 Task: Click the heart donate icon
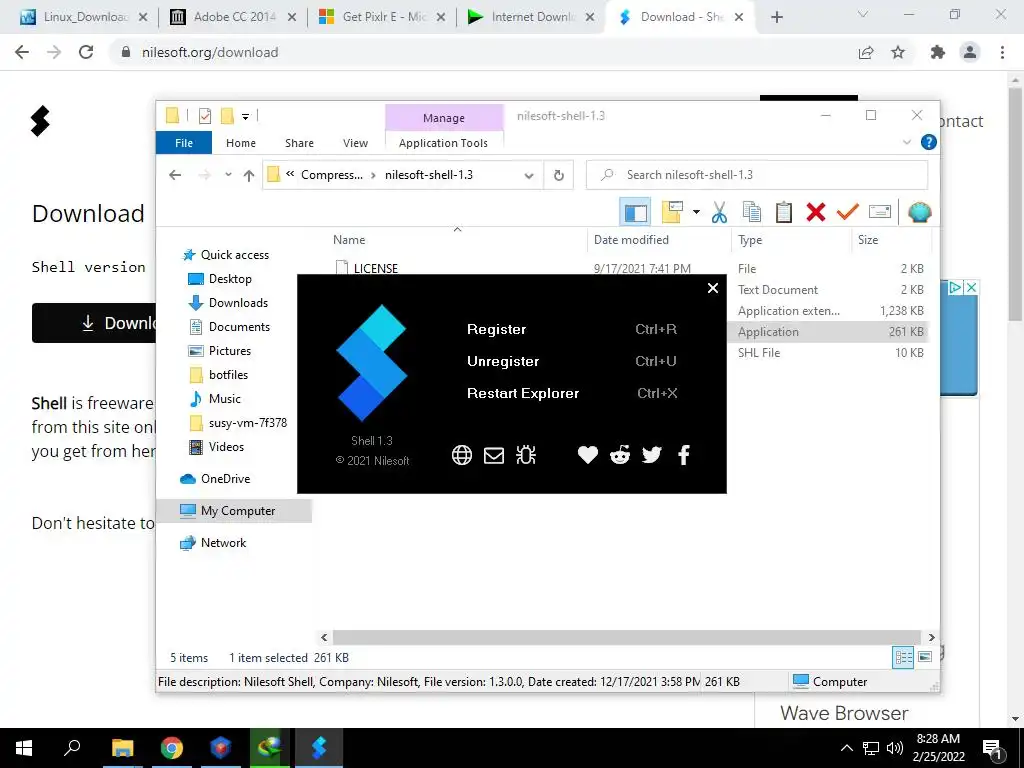(588, 455)
